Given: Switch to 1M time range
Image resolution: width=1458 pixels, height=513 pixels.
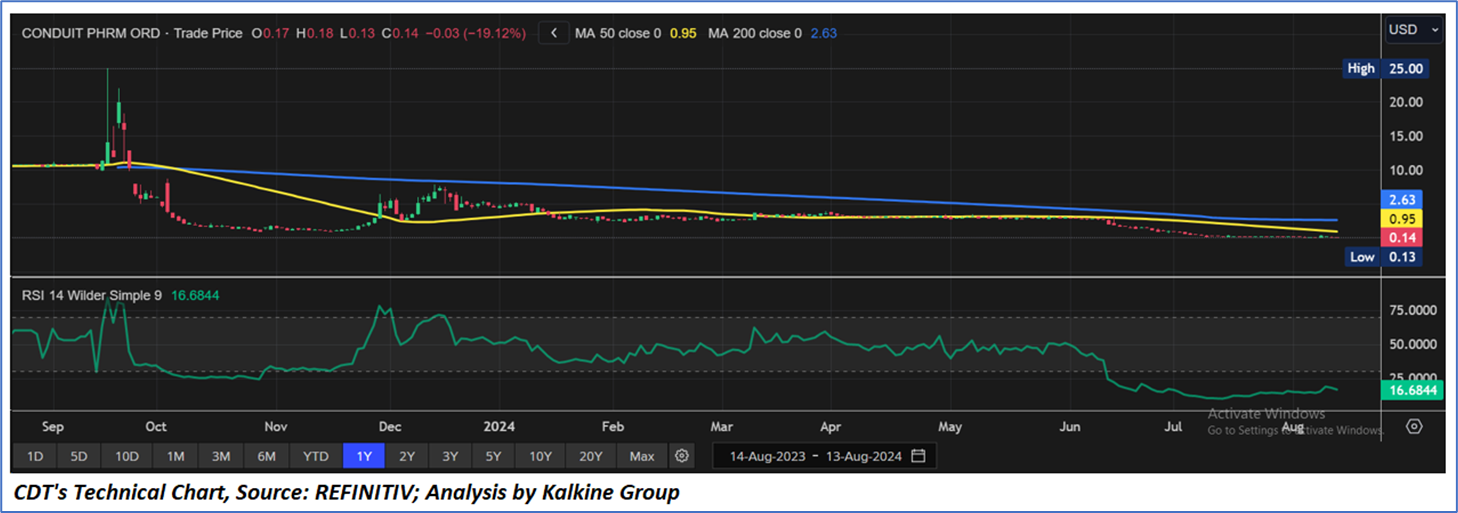Looking at the screenshot, I should (175, 456).
